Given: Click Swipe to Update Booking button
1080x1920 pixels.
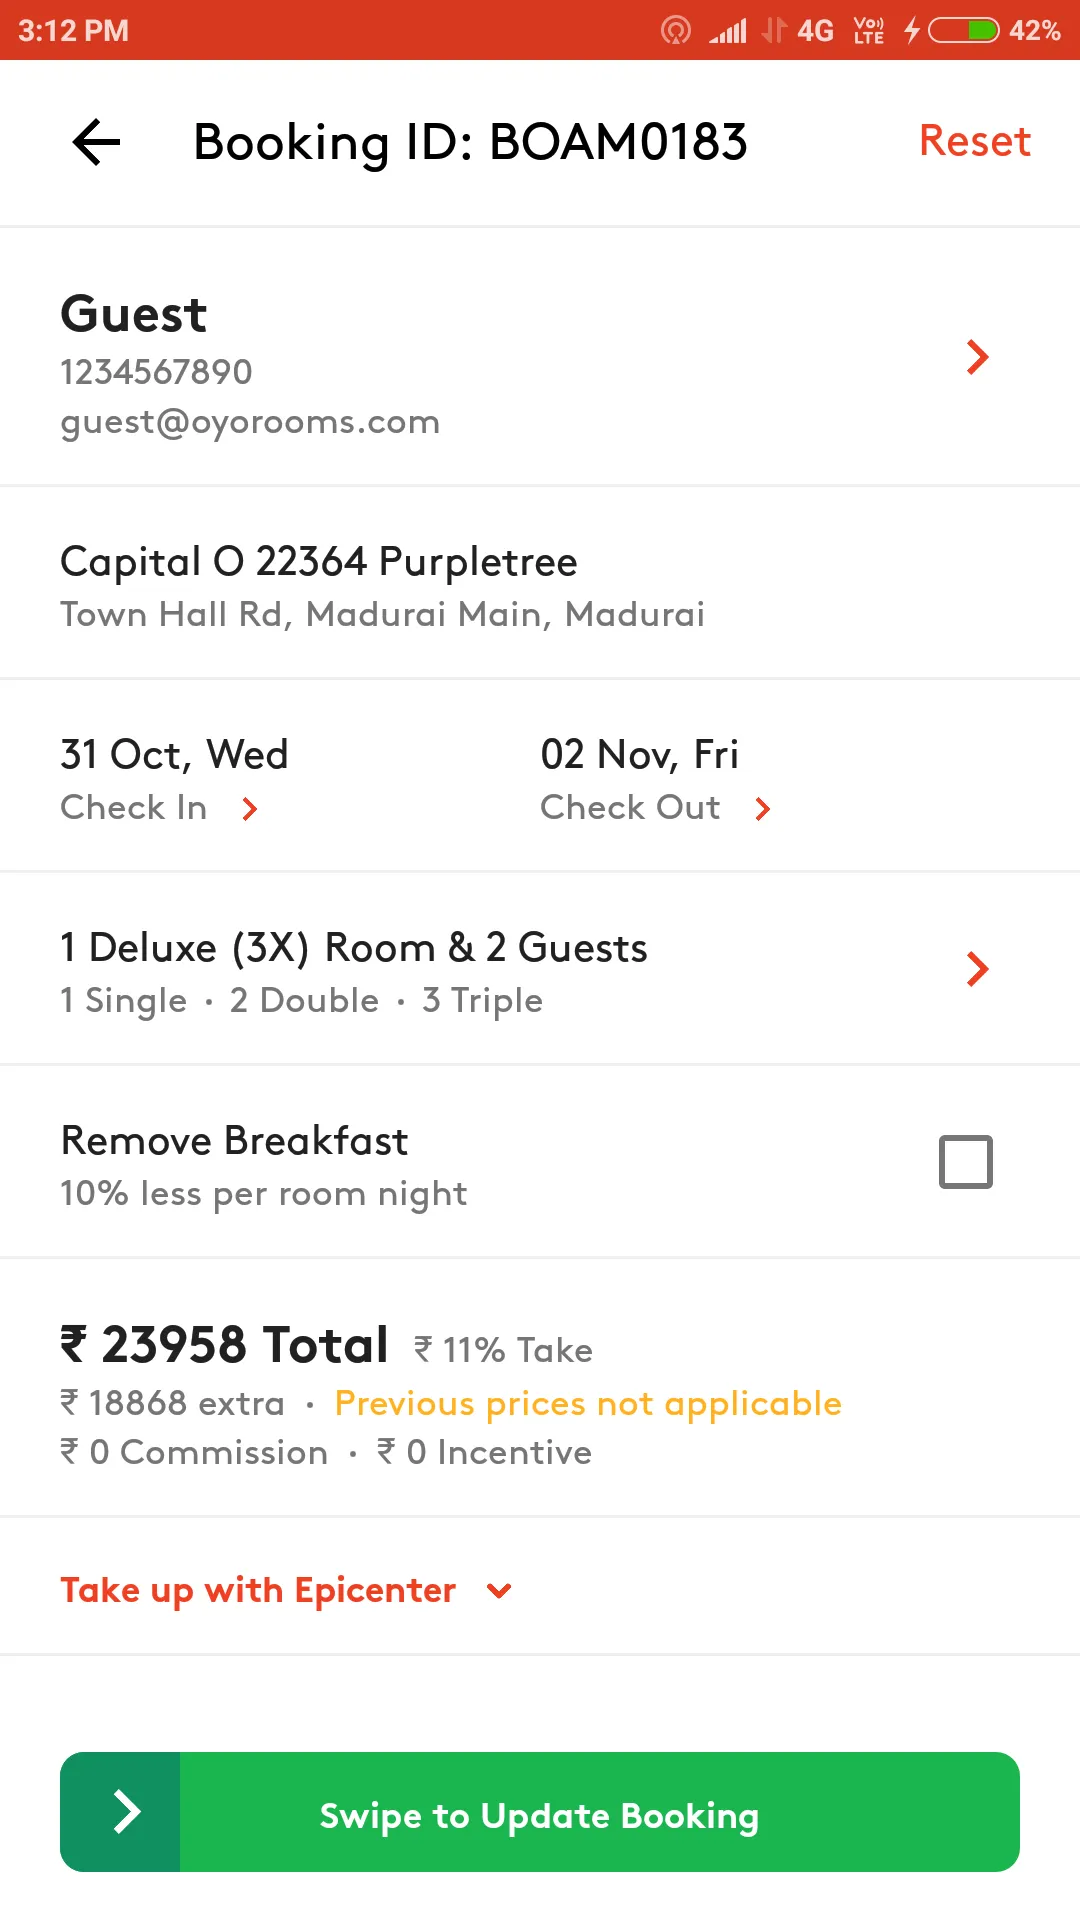Looking at the screenshot, I should click(540, 1812).
